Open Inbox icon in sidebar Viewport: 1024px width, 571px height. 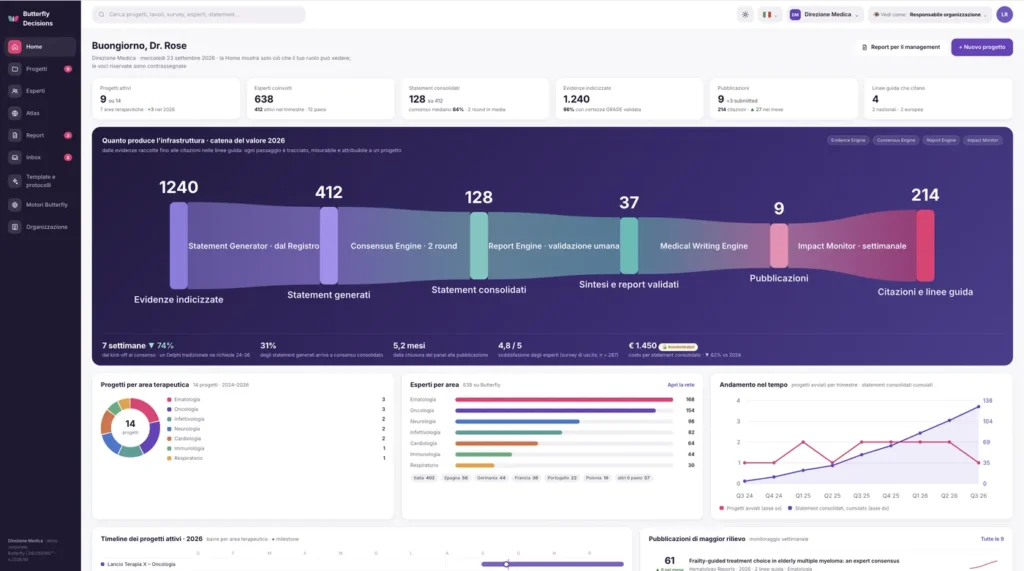14,157
